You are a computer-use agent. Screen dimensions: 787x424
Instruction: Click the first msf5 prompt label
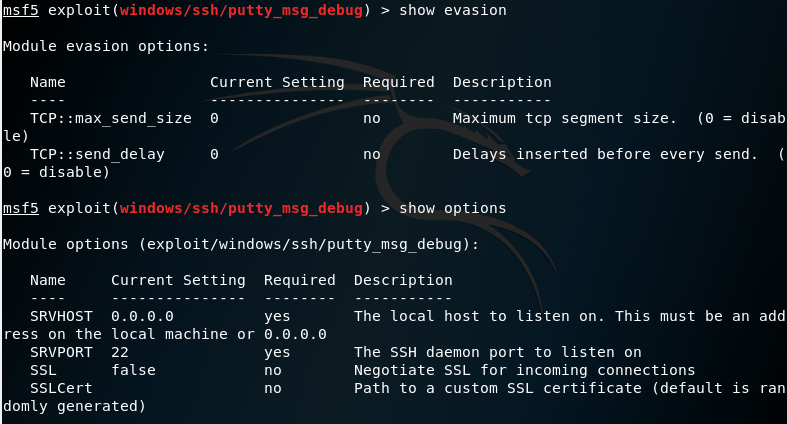21,11
